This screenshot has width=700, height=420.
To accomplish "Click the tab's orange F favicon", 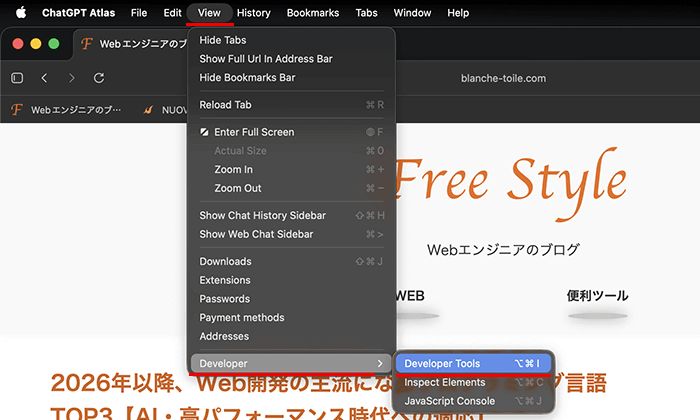I will pyautogui.click(x=87, y=44).
